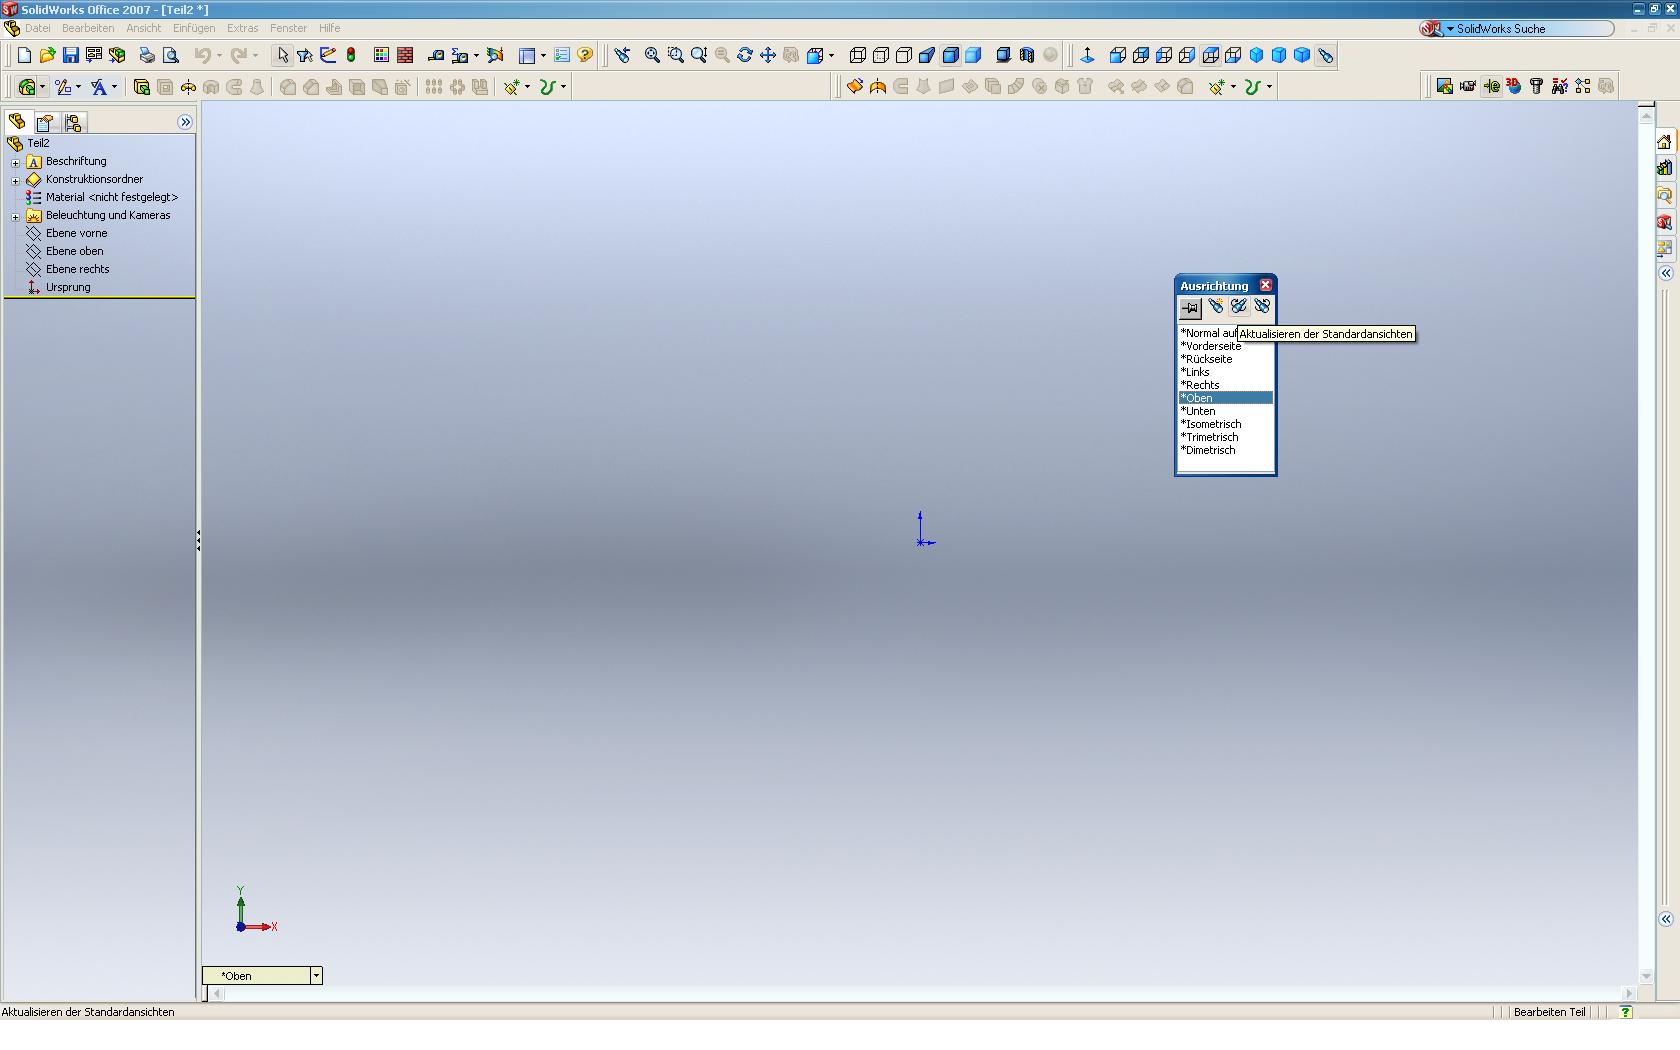
Task: Open the SolidWorks Resources home tab
Action: [x=1664, y=142]
